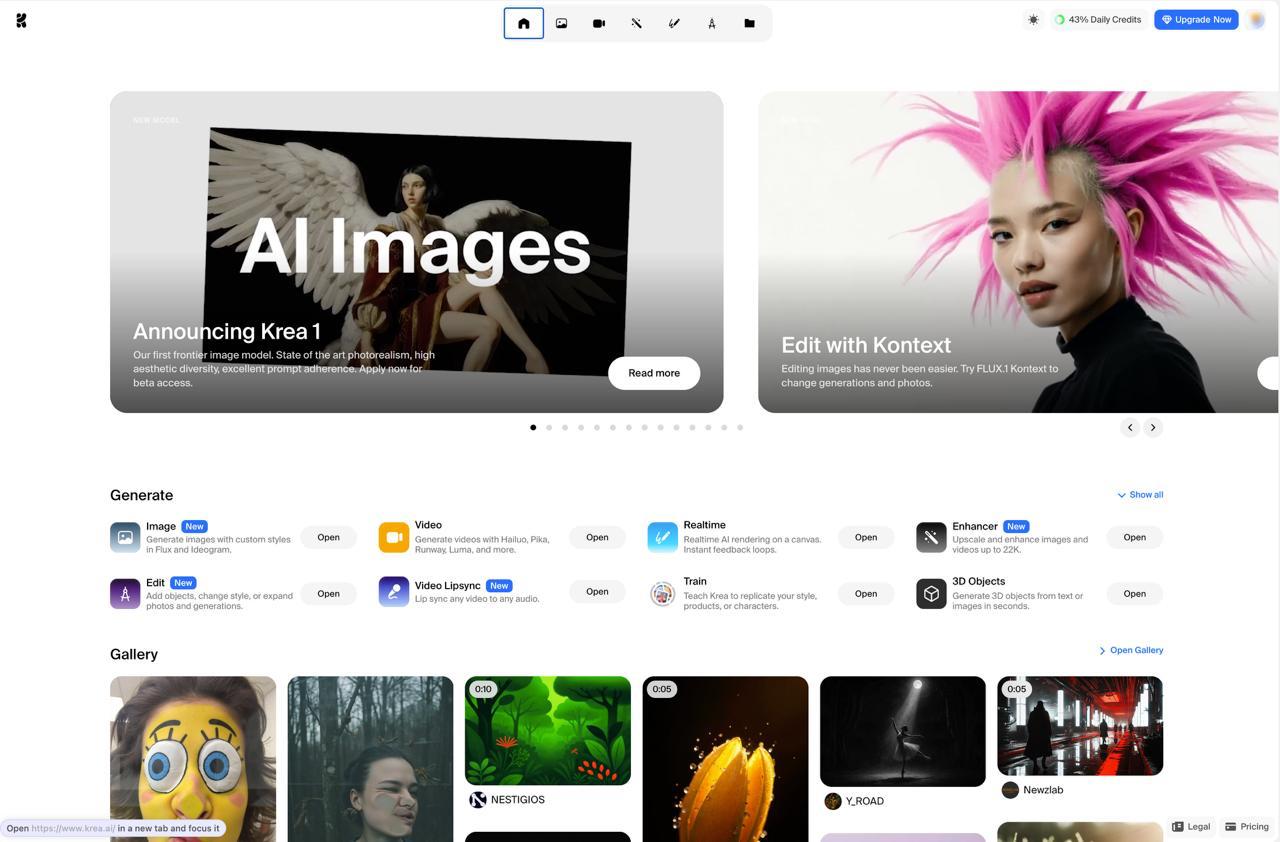Click the Newzlab creator avatar
Screen dimensions: 1280x842
pyautogui.click(x=1010, y=790)
